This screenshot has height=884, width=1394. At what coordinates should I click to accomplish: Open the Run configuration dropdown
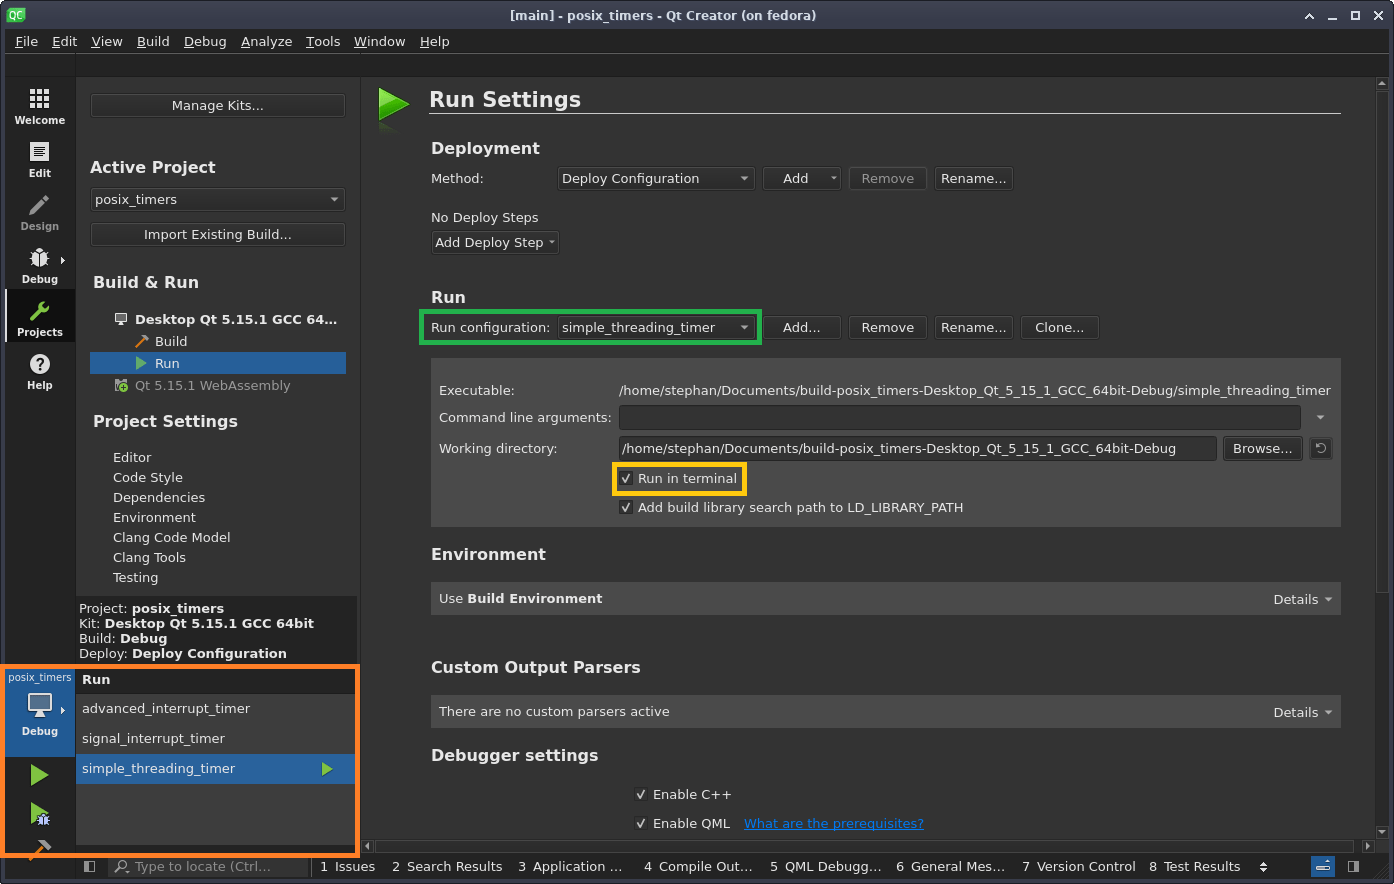(655, 328)
